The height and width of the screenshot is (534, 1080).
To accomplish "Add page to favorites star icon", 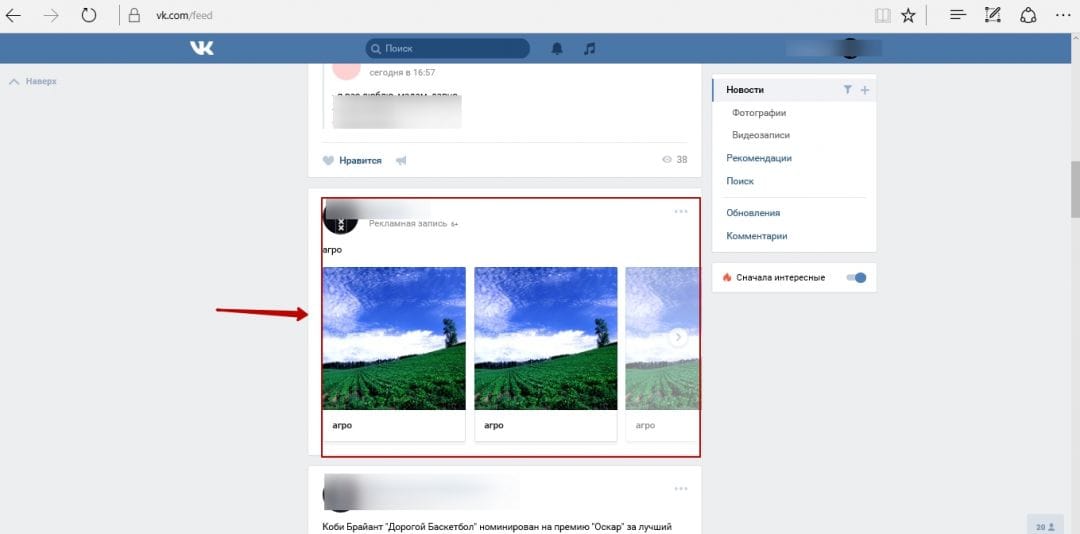I will [908, 15].
